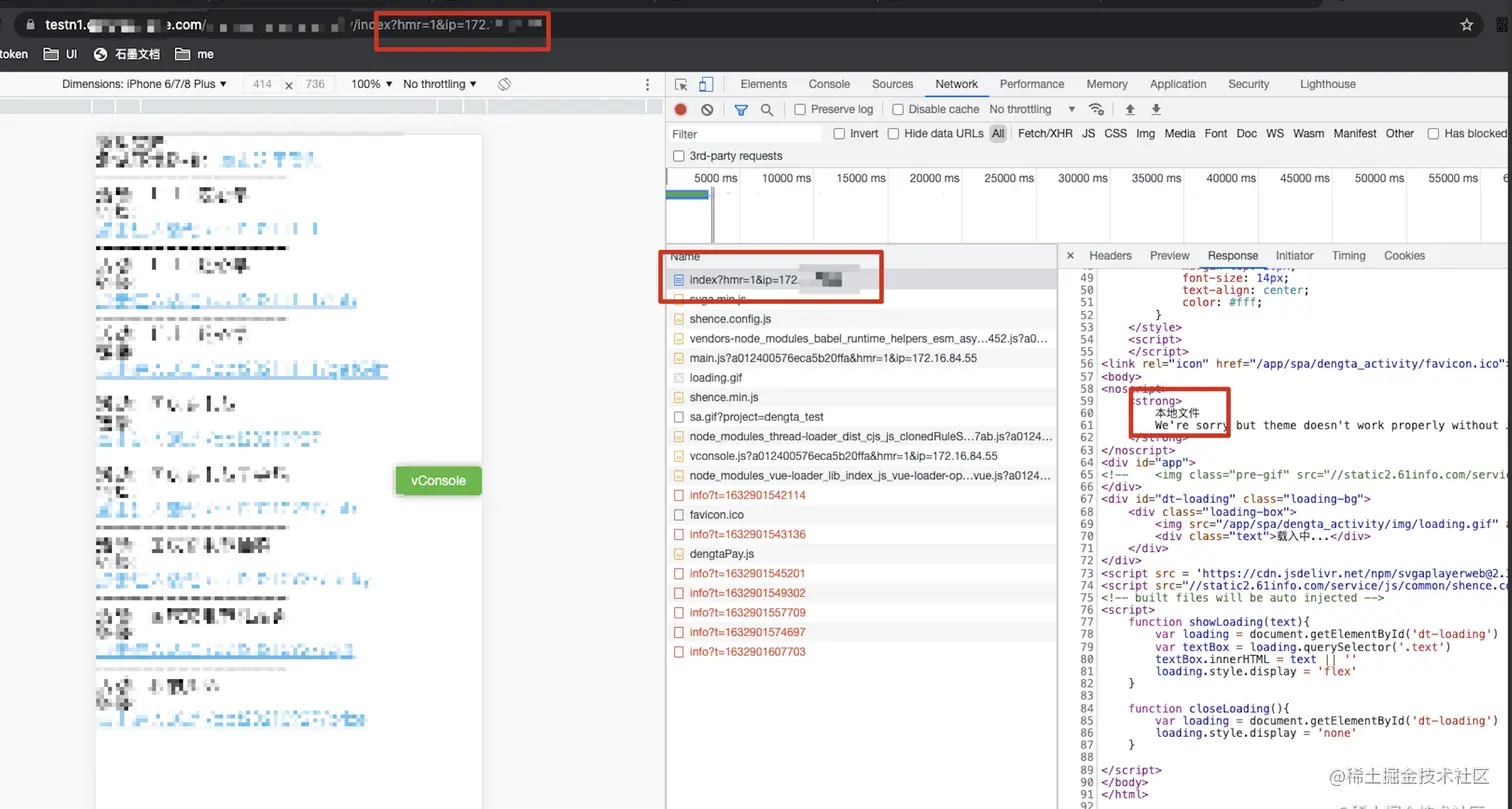Filter requests by WS type

[1275, 134]
